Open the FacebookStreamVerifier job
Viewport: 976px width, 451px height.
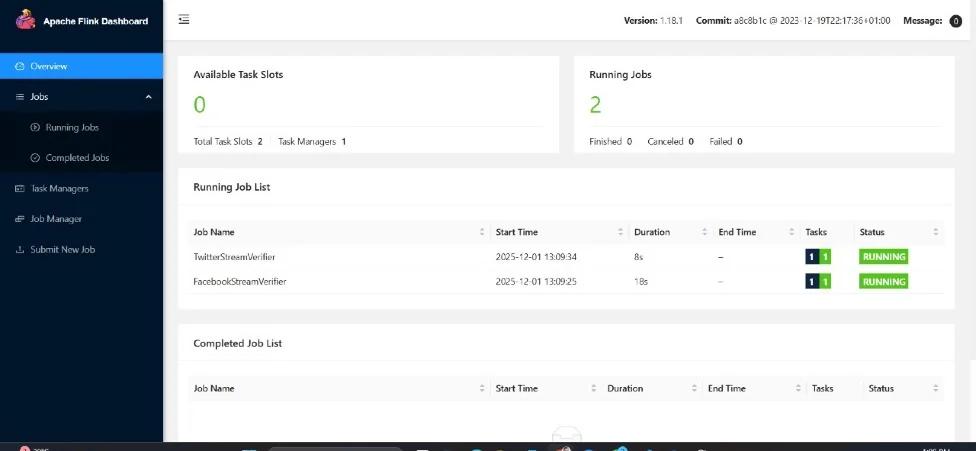tap(240, 282)
